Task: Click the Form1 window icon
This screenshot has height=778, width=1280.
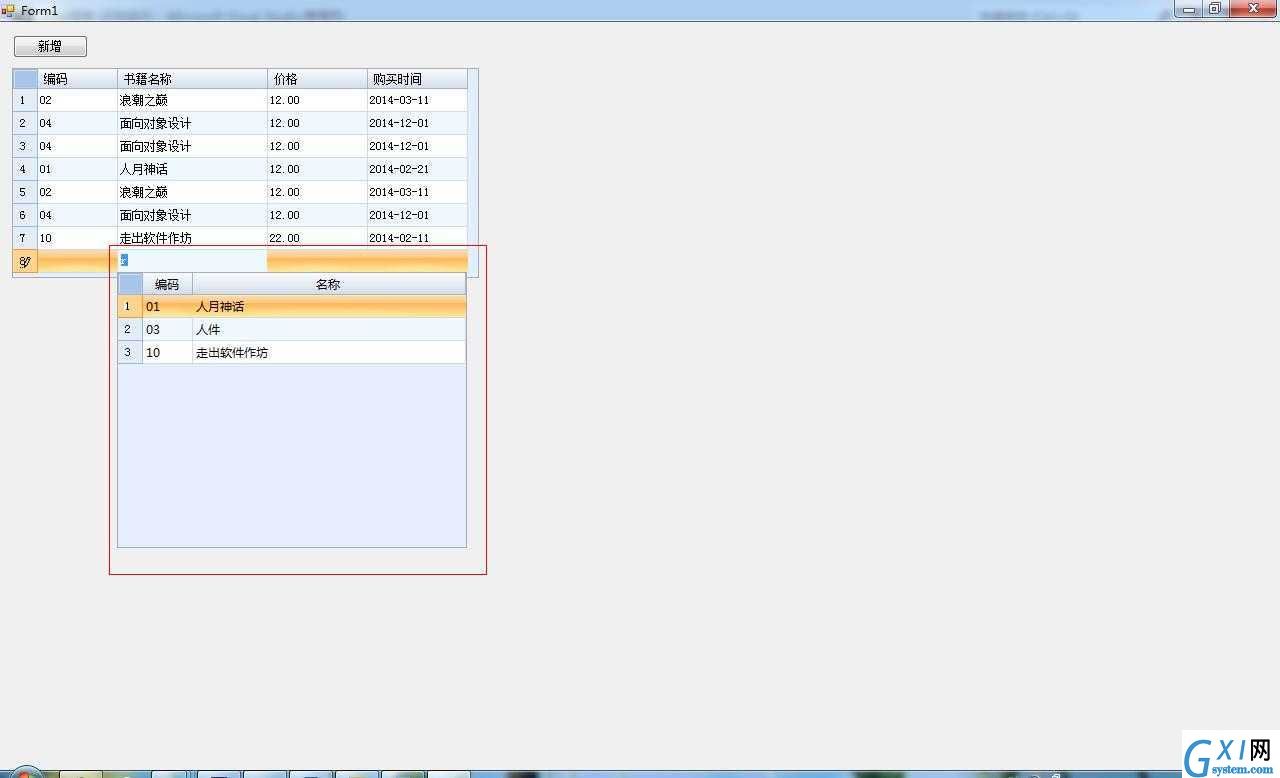Action: tap(8, 10)
